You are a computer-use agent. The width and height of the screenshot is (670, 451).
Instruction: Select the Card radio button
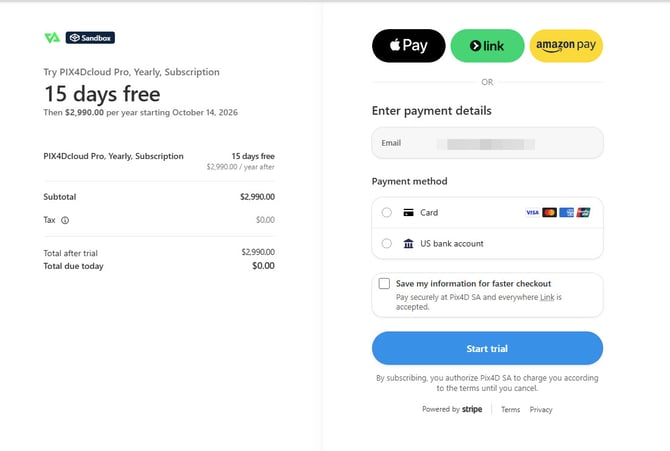click(x=387, y=212)
